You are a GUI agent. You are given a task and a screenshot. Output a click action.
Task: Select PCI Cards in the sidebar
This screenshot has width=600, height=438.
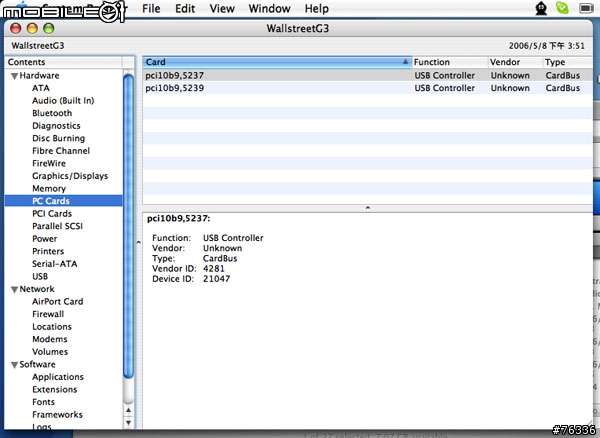(x=52, y=213)
